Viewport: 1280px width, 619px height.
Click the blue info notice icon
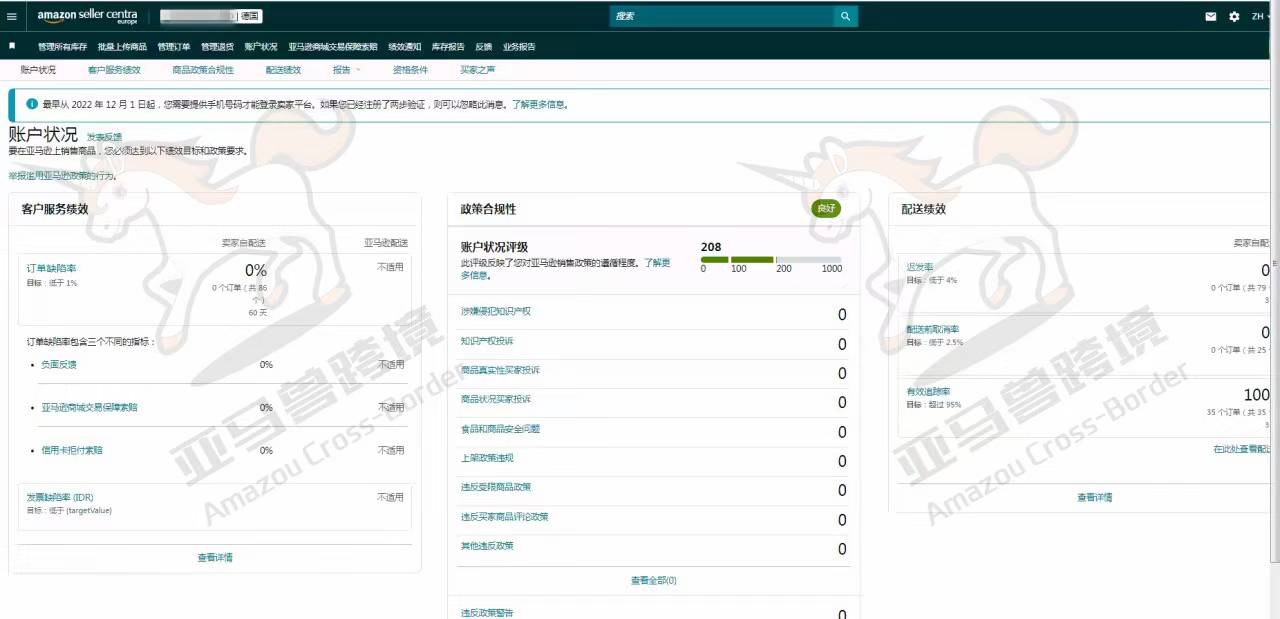pyautogui.click(x=31, y=104)
